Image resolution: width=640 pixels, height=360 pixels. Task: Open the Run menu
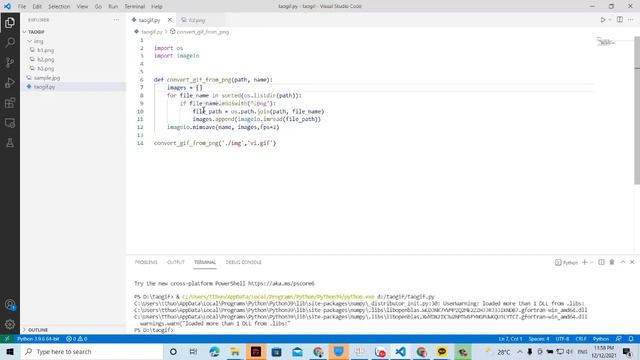pyautogui.click(x=113, y=7)
